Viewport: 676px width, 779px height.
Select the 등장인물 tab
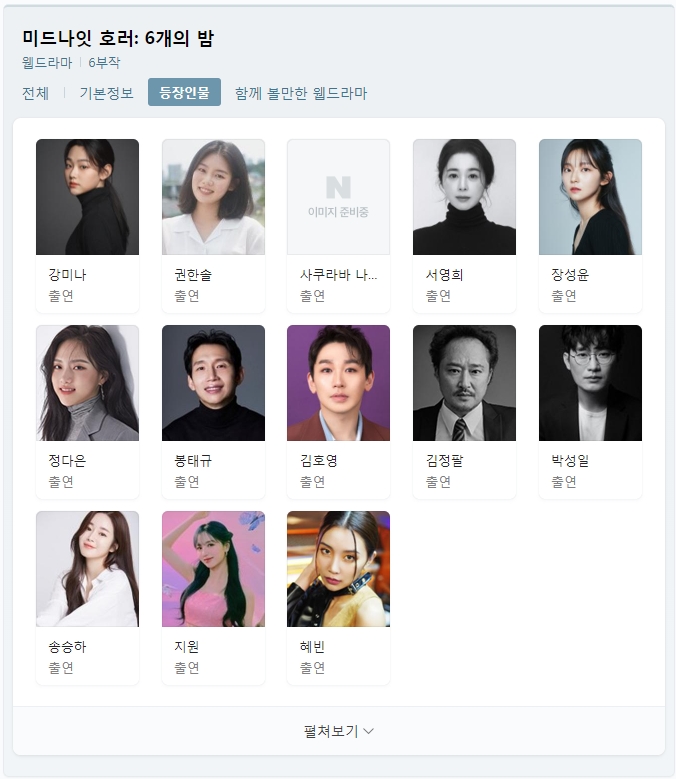tap(184, 92)
